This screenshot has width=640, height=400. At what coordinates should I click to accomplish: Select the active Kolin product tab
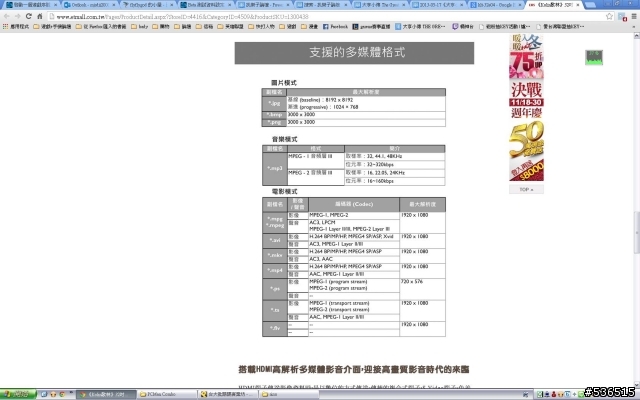553,5
